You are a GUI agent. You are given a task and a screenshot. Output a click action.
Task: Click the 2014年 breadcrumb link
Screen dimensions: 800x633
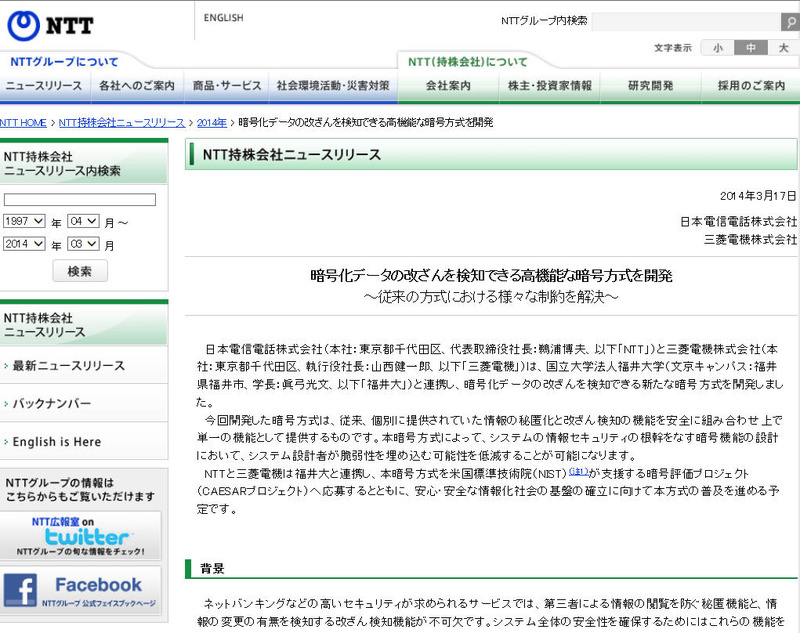(x=211, y=122)
